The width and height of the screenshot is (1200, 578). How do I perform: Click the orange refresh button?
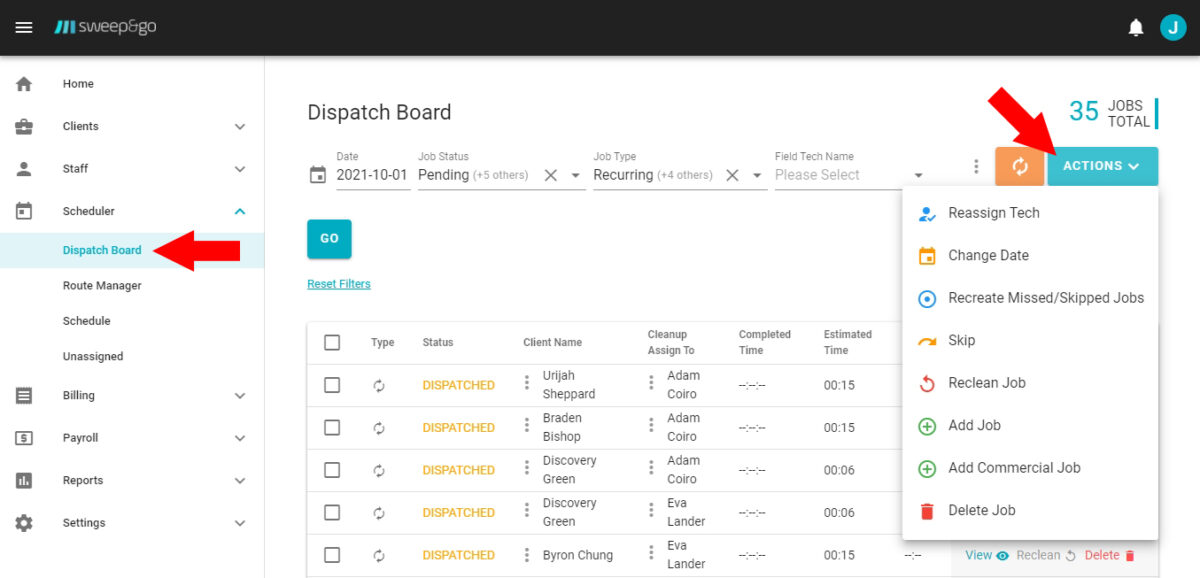(x=1020, y=166)
